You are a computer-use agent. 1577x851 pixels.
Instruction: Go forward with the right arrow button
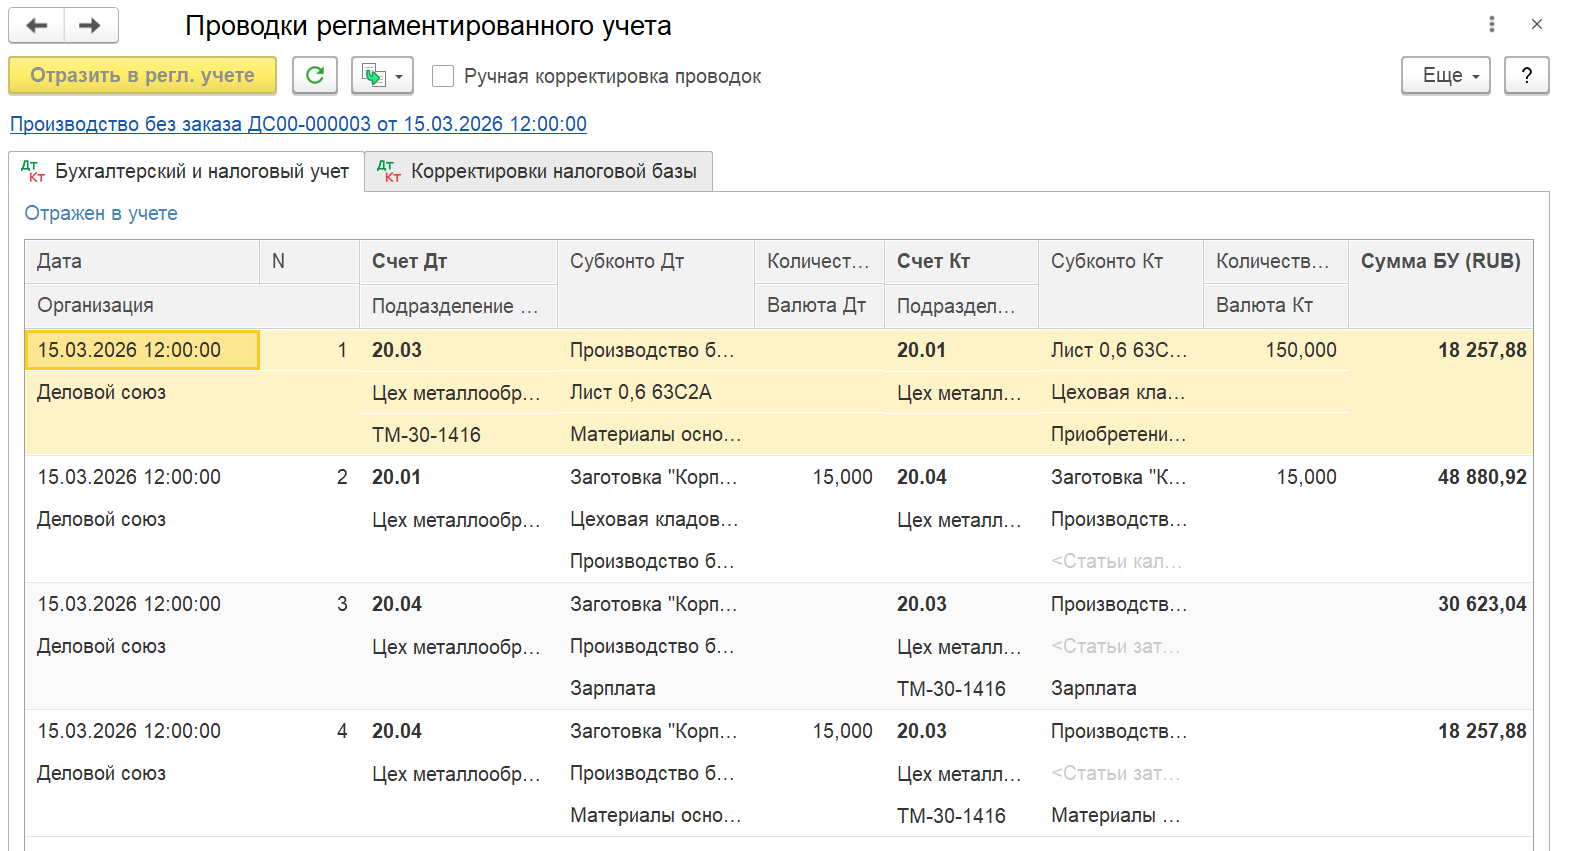tap(91, 26)
